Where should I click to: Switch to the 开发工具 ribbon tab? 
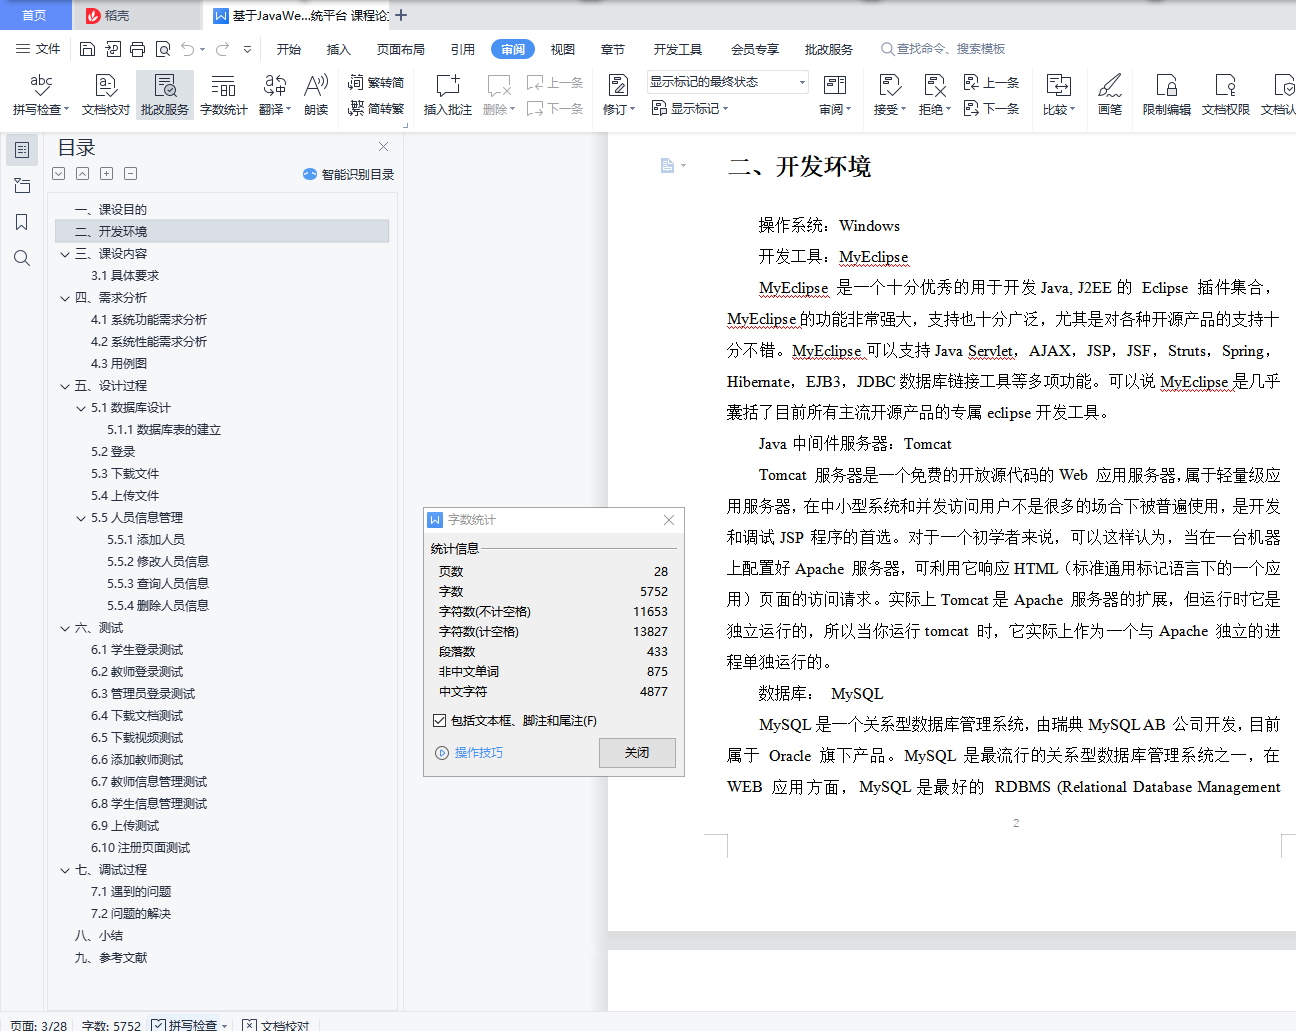678,49
